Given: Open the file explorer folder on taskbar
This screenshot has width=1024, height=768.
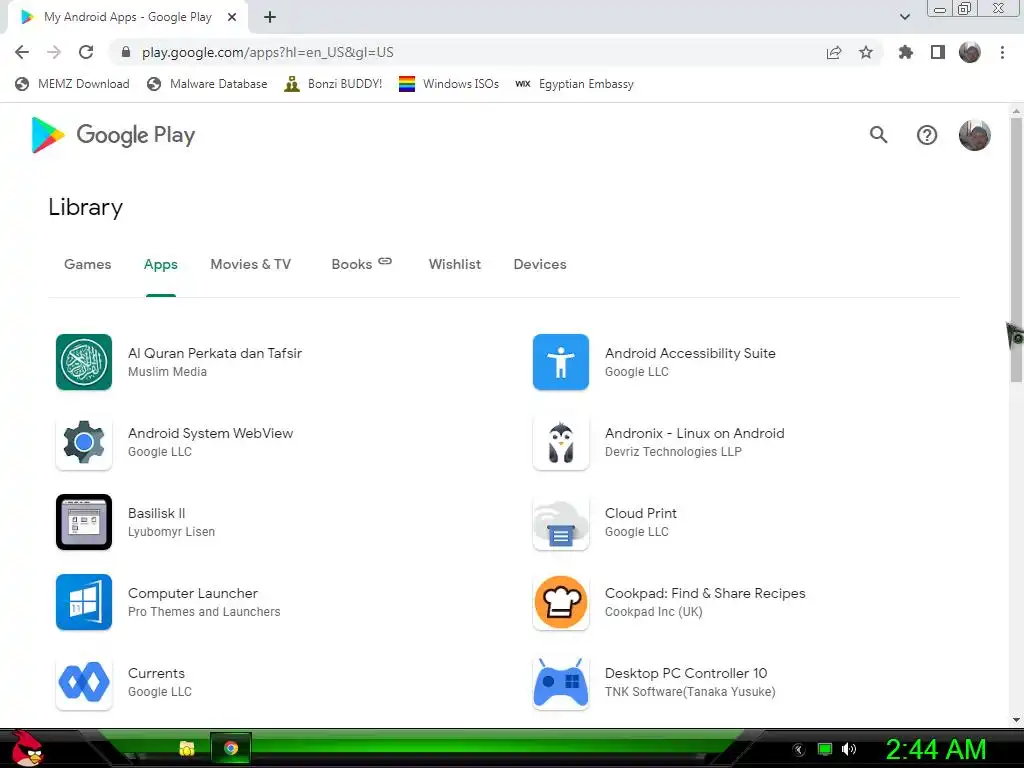Looking at the screenshot, I should pos(187,748).
